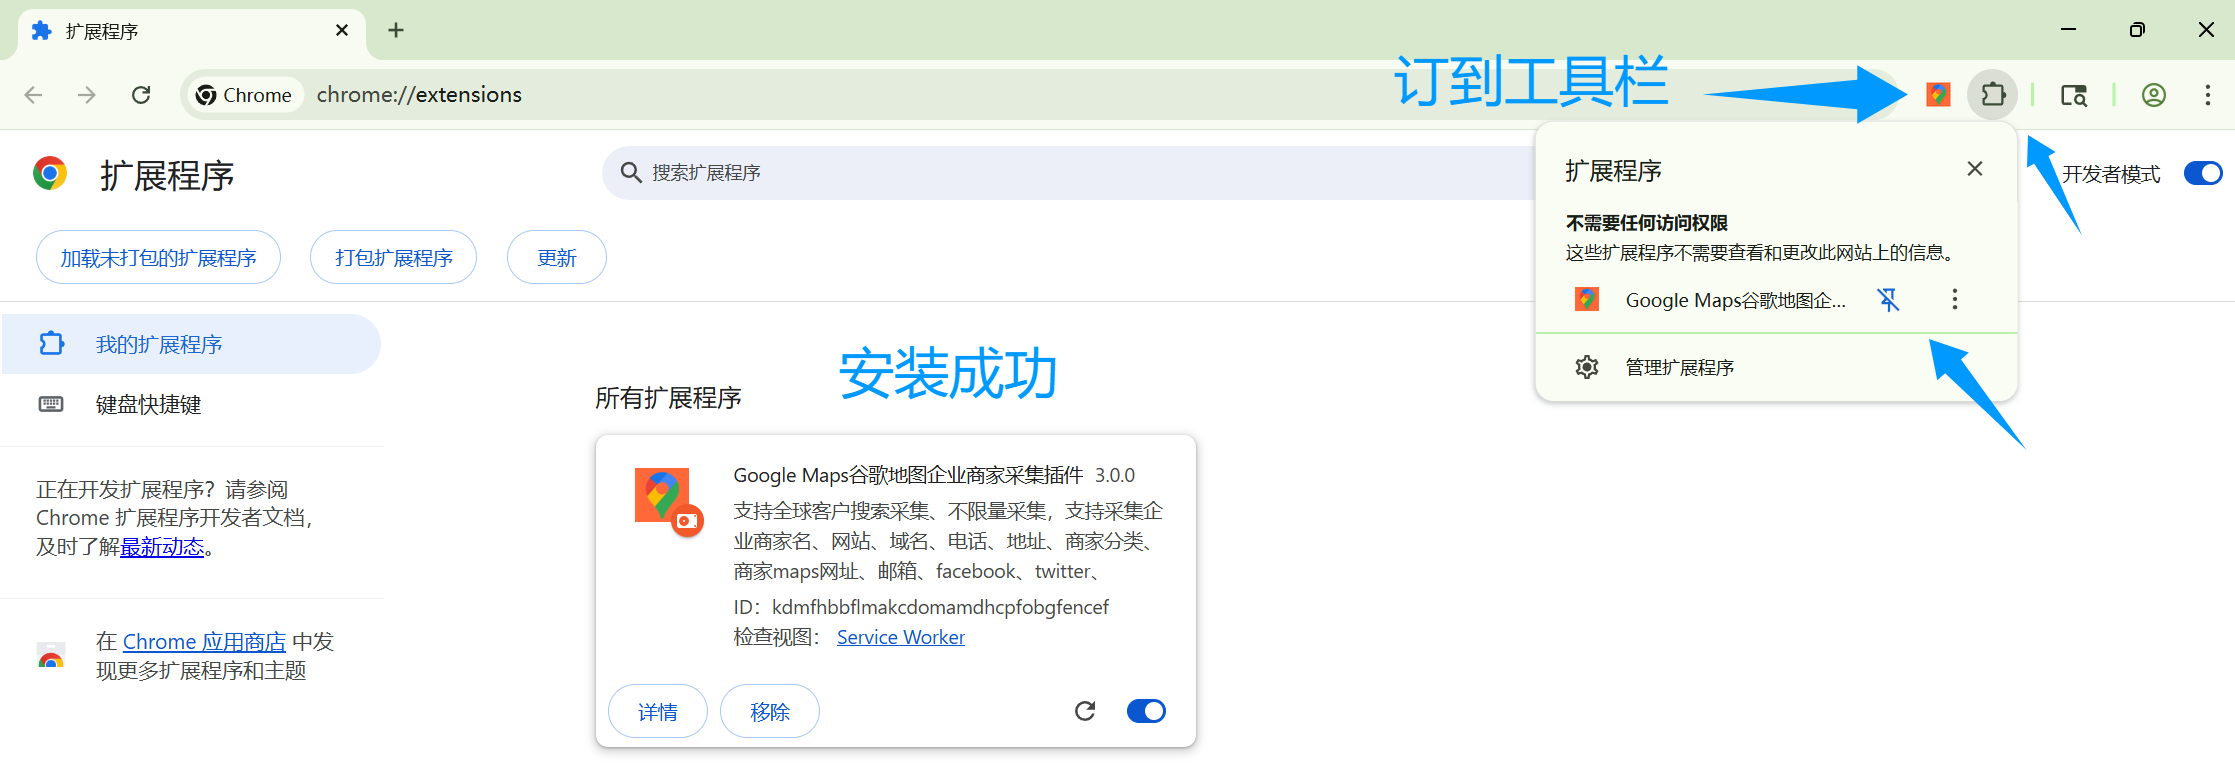
Task: Reload the Google Maps extension card
Action: 1085,711
